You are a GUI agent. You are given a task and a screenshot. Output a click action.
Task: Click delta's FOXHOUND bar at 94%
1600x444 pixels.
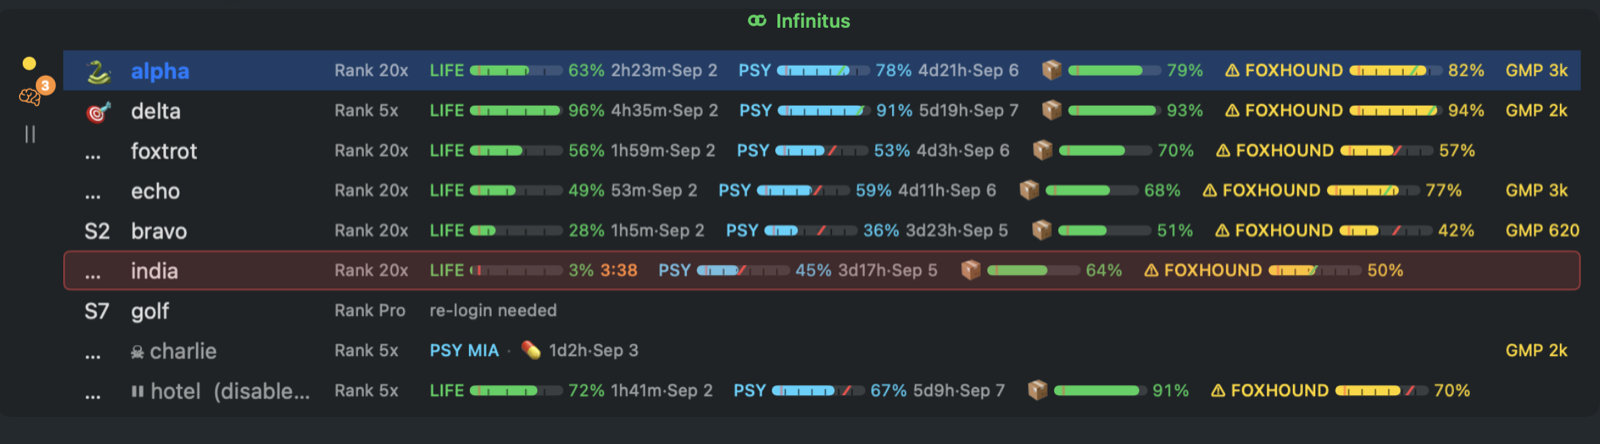1395,111
